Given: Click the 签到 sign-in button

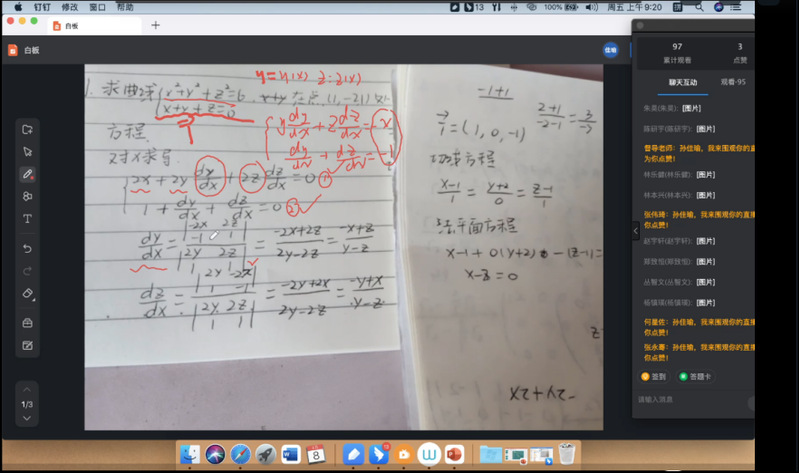Looking at the screenshot, I should pos(654,377).
